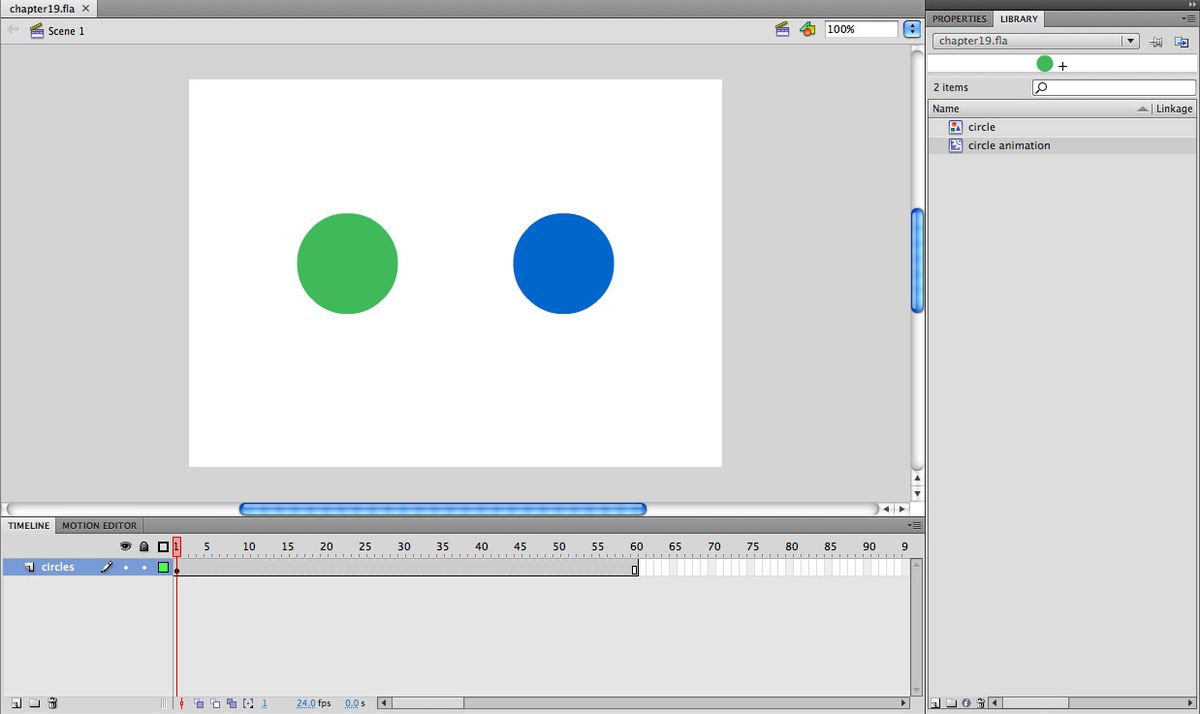
Task: Click the library Properties info icon
Action: tap(966, 703)
